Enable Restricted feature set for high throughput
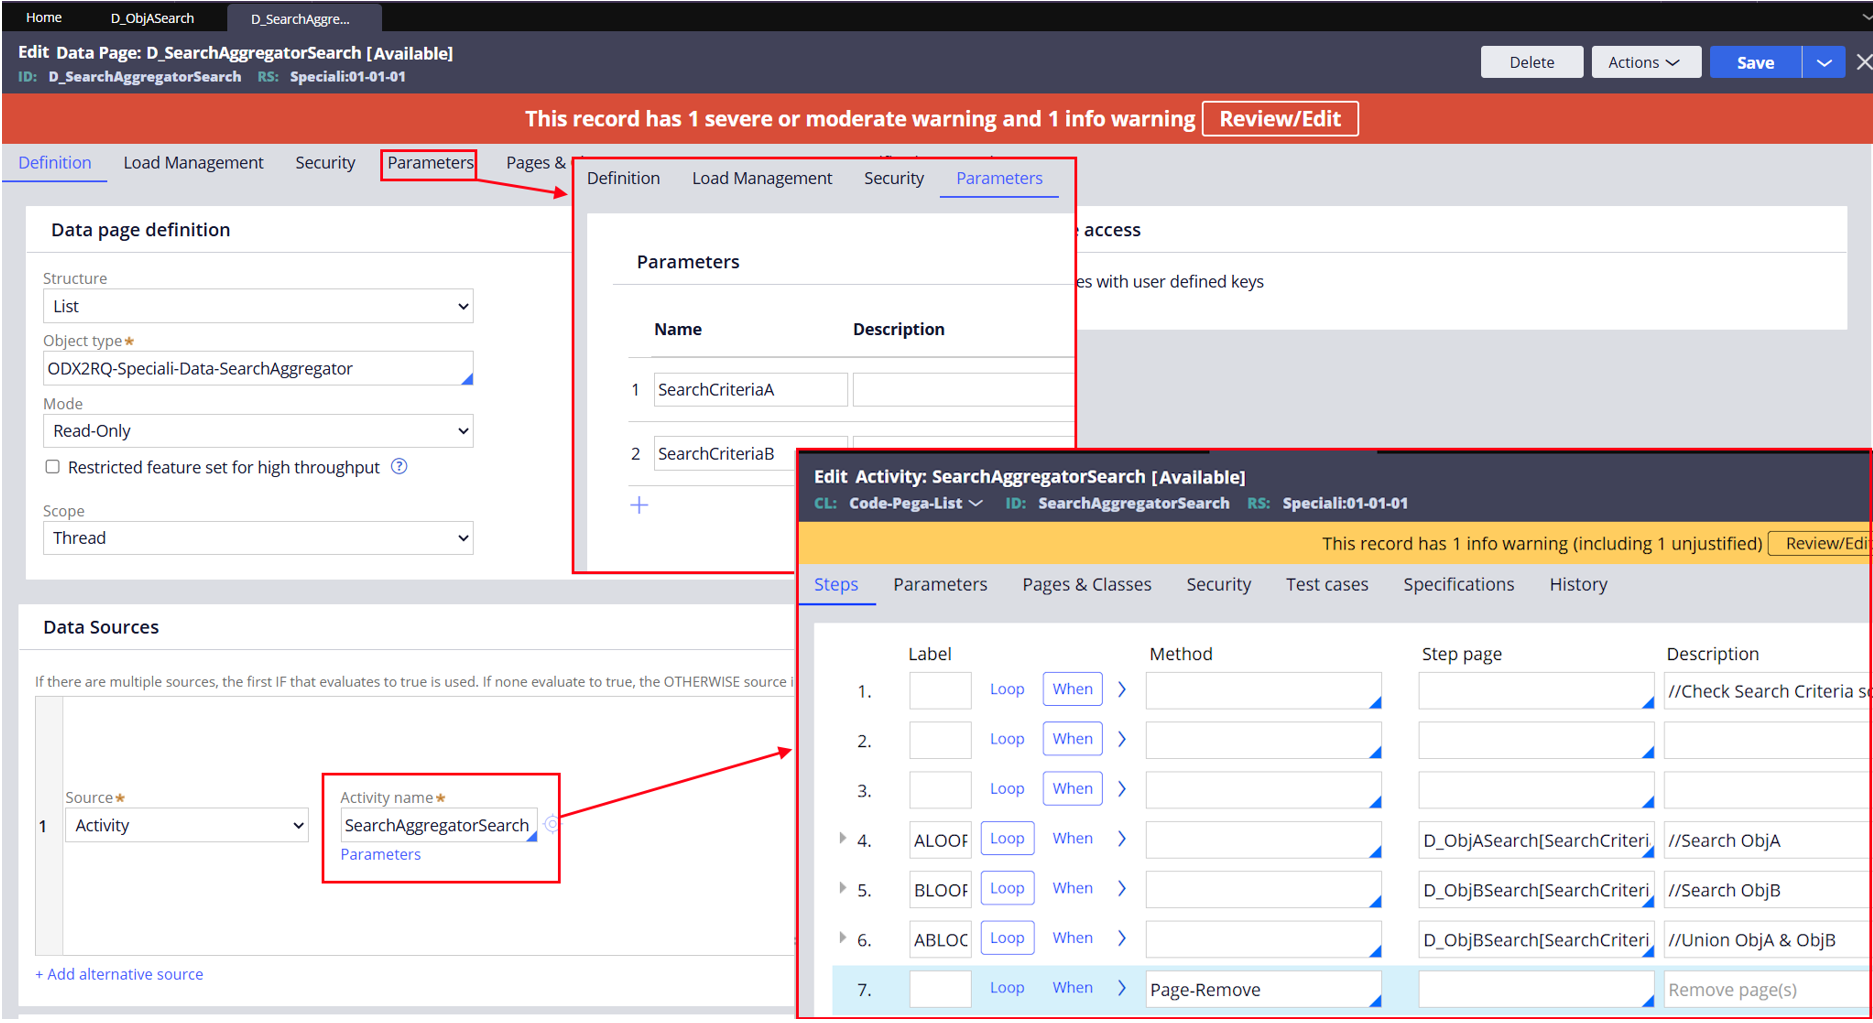 pos(53,467)
